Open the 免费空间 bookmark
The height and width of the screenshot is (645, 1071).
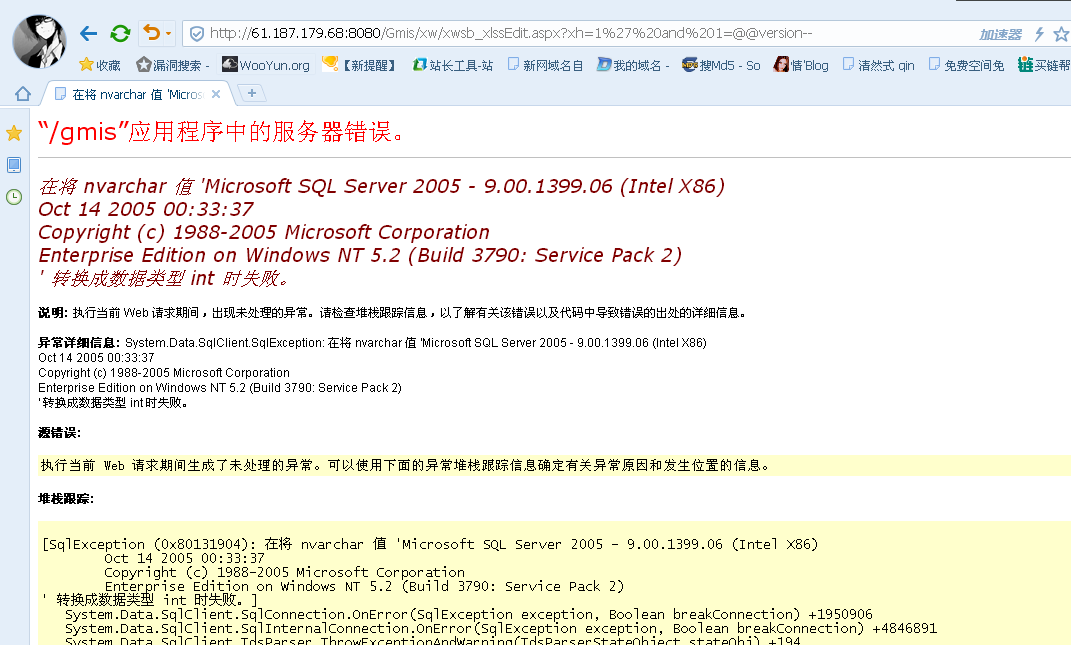tap(966, 65)
